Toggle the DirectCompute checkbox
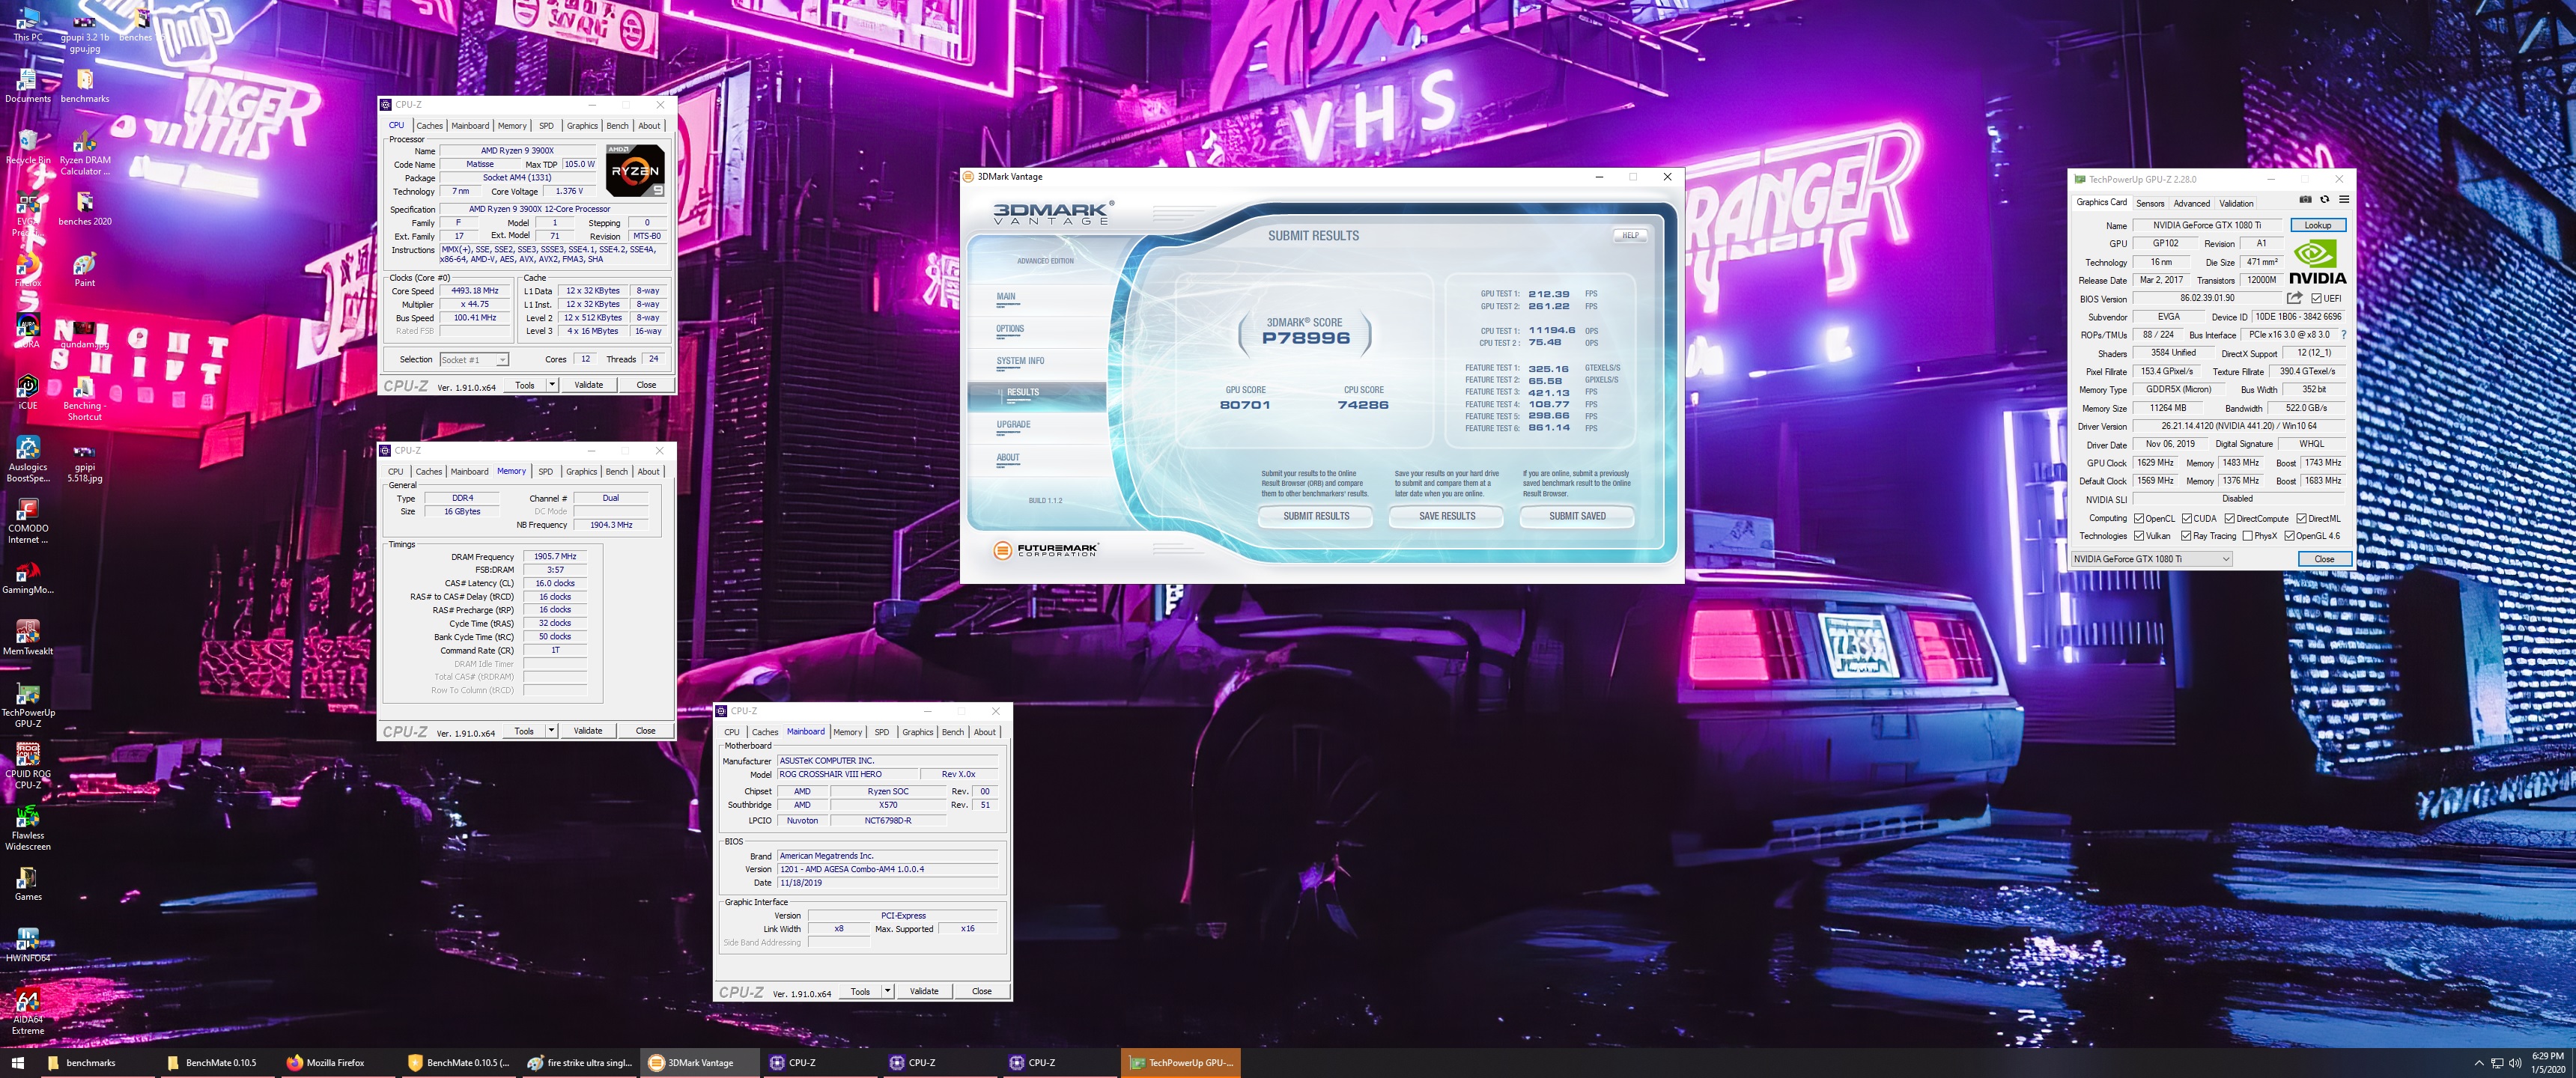 (x=2229, y=519)
